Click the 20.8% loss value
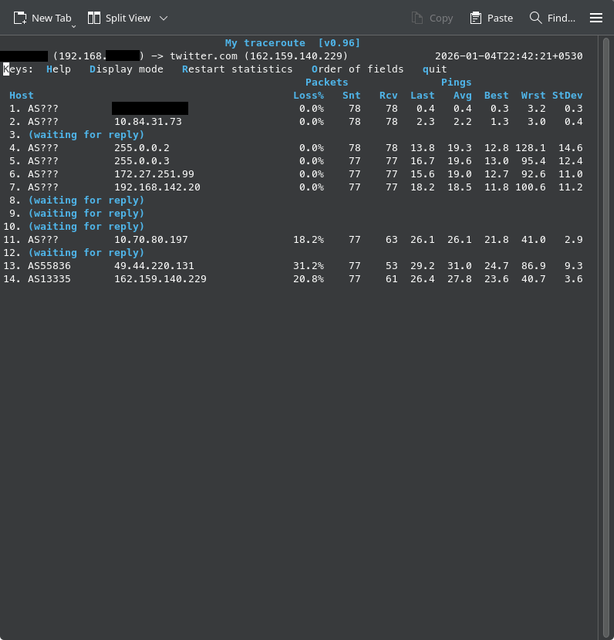 pyautogui.click(x=309, y=279)
